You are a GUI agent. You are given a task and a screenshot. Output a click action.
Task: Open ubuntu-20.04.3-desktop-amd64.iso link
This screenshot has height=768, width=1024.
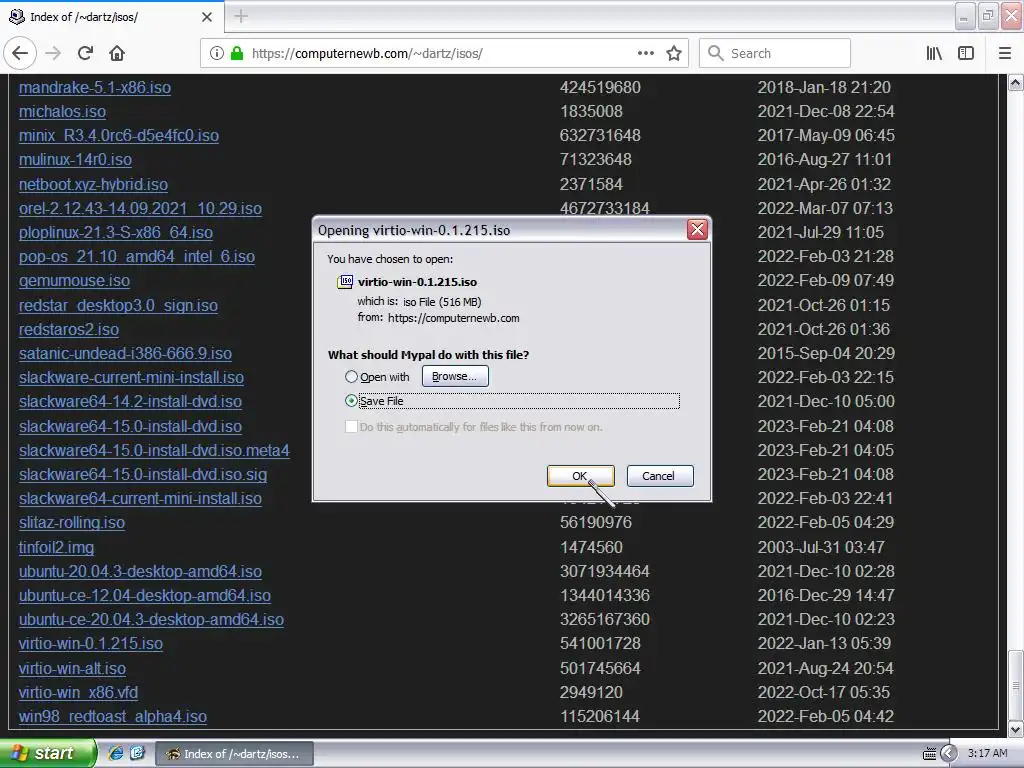140,572
